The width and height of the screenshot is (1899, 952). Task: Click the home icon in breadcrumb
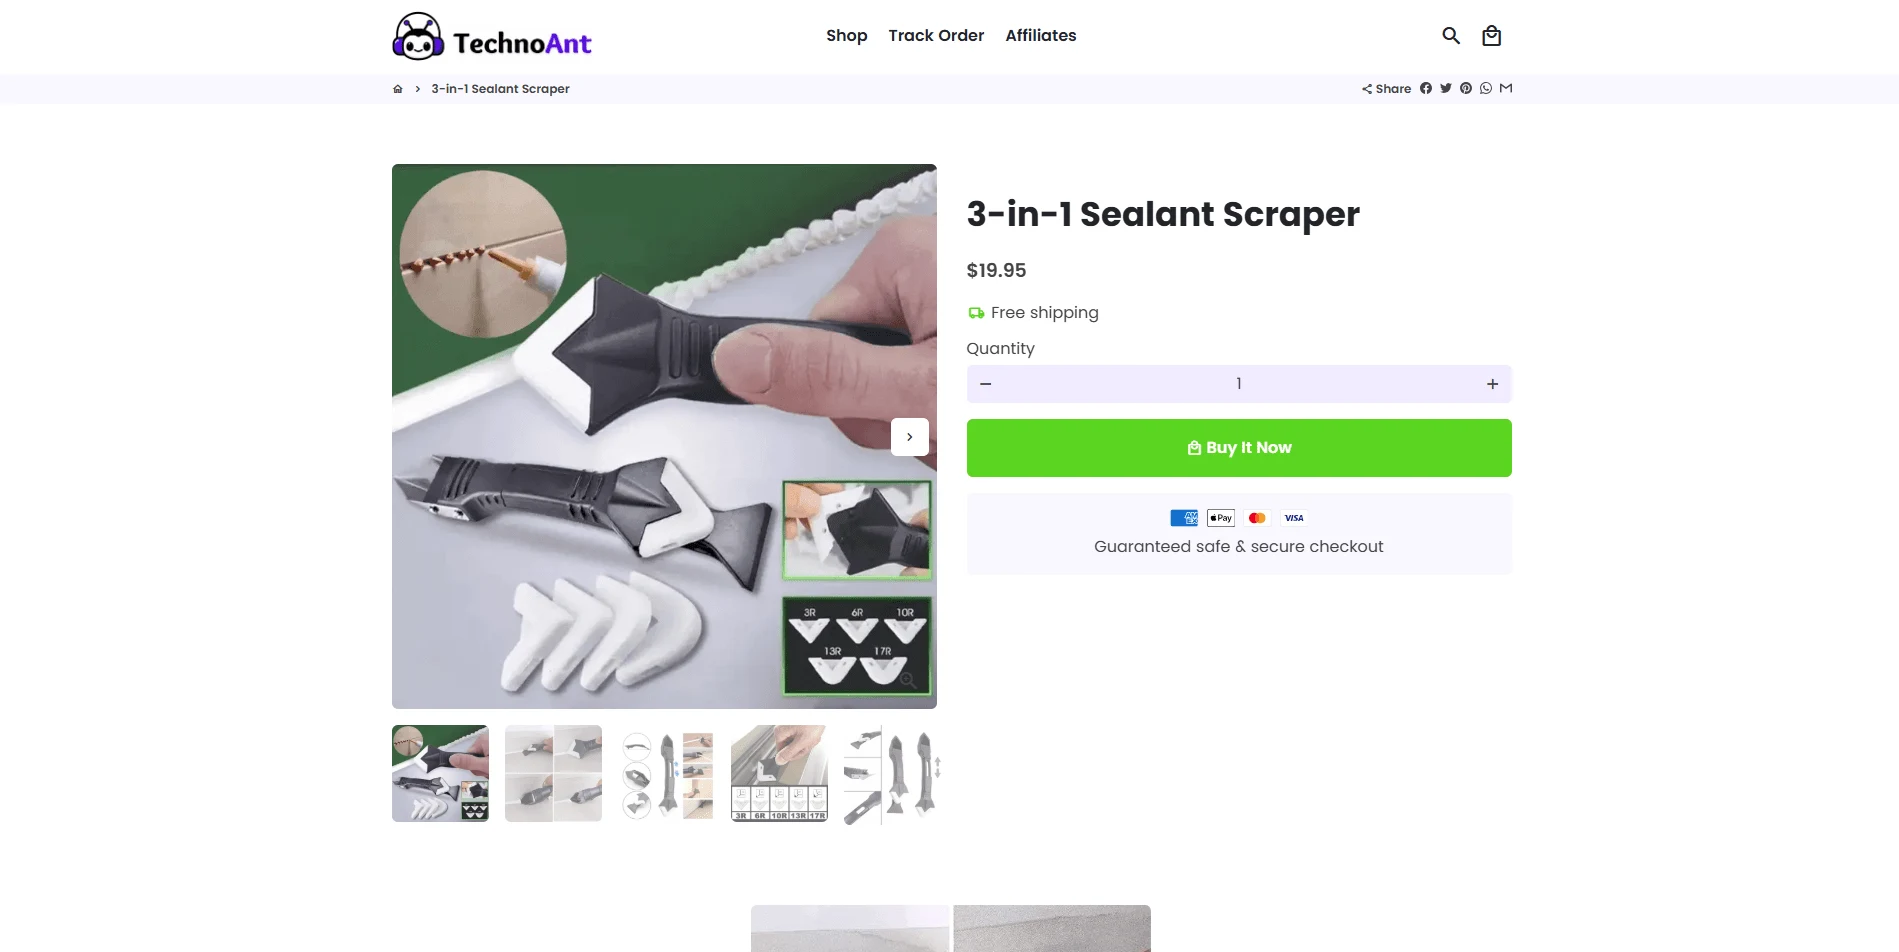point(398,89)
